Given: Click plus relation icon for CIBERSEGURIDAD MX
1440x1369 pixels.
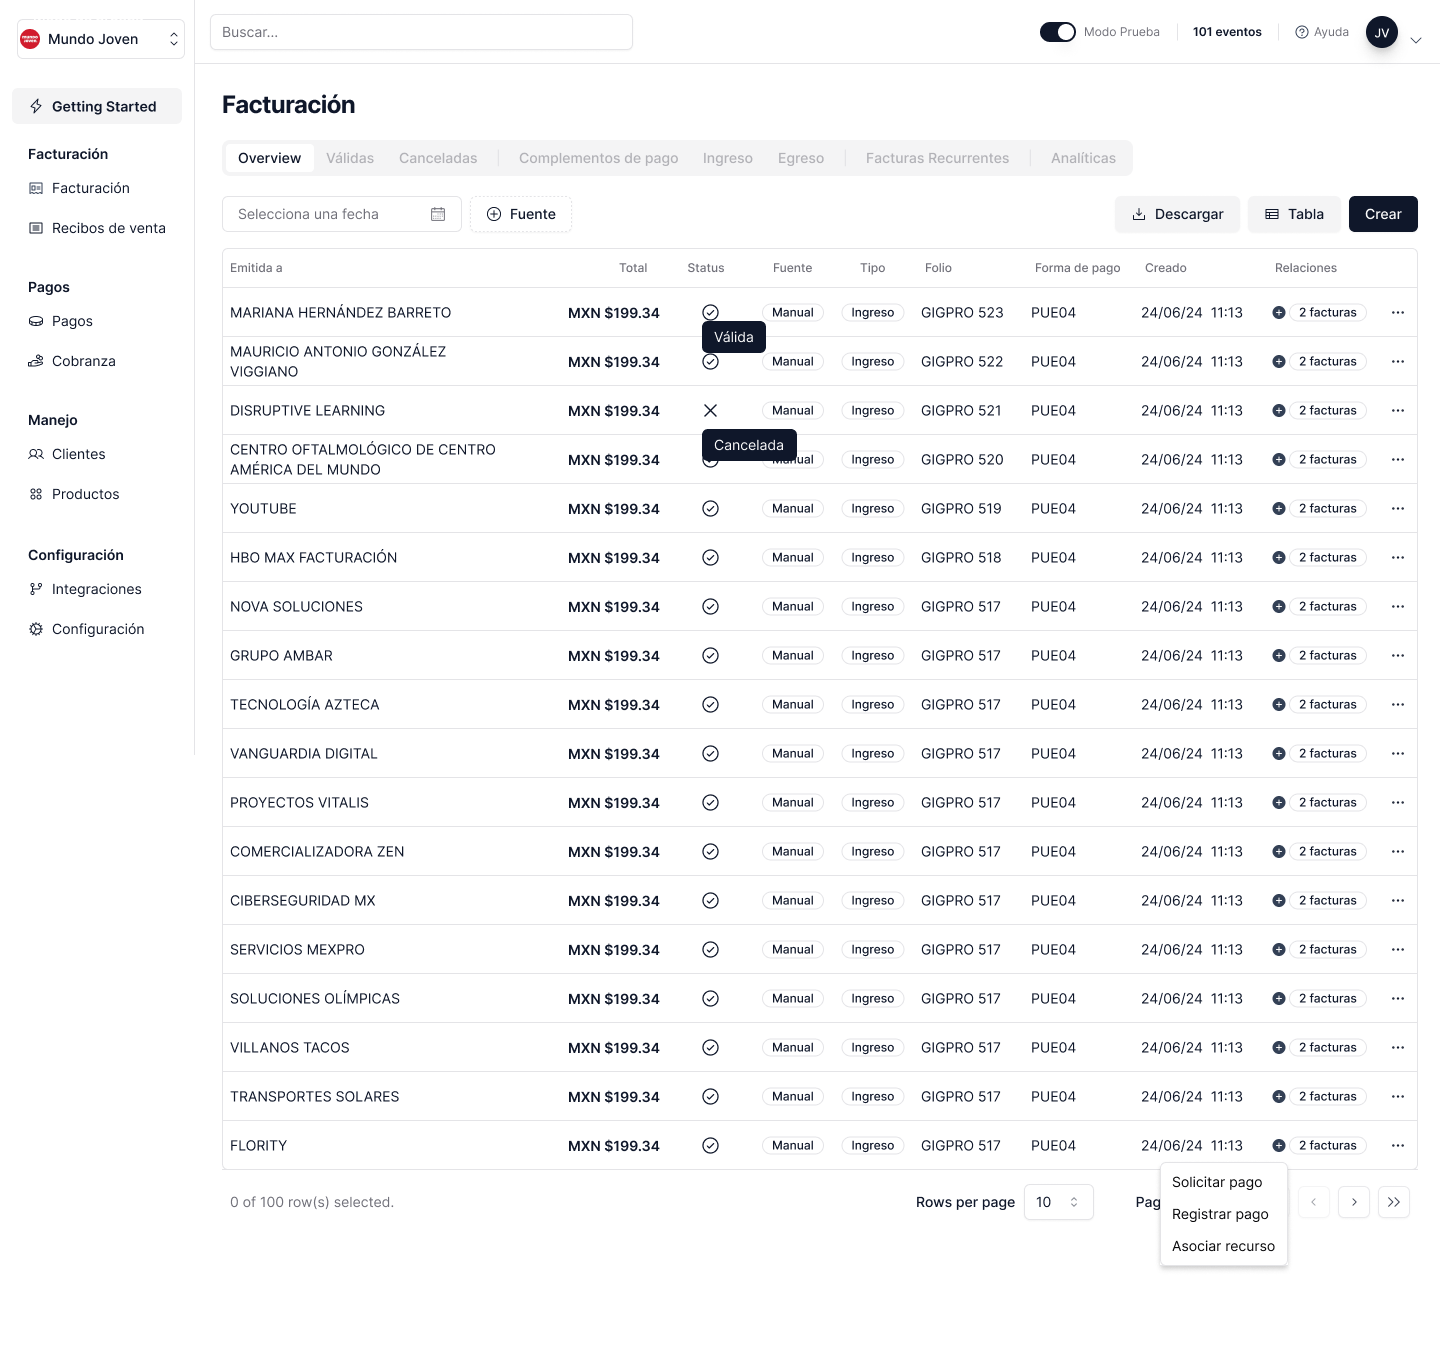Looking at the screenshot, I should 1279,901.
